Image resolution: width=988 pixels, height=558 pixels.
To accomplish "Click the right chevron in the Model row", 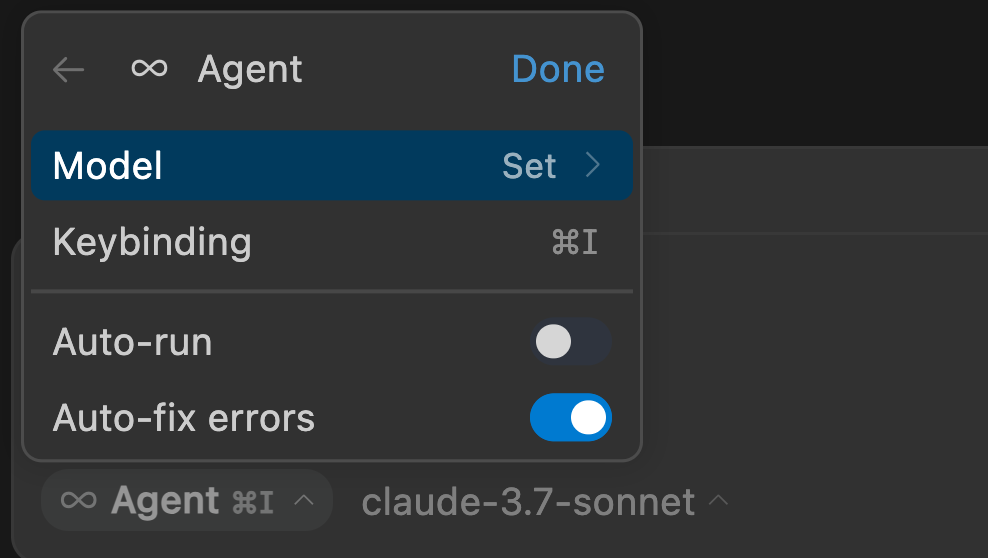I will click(x=593, y=165).
